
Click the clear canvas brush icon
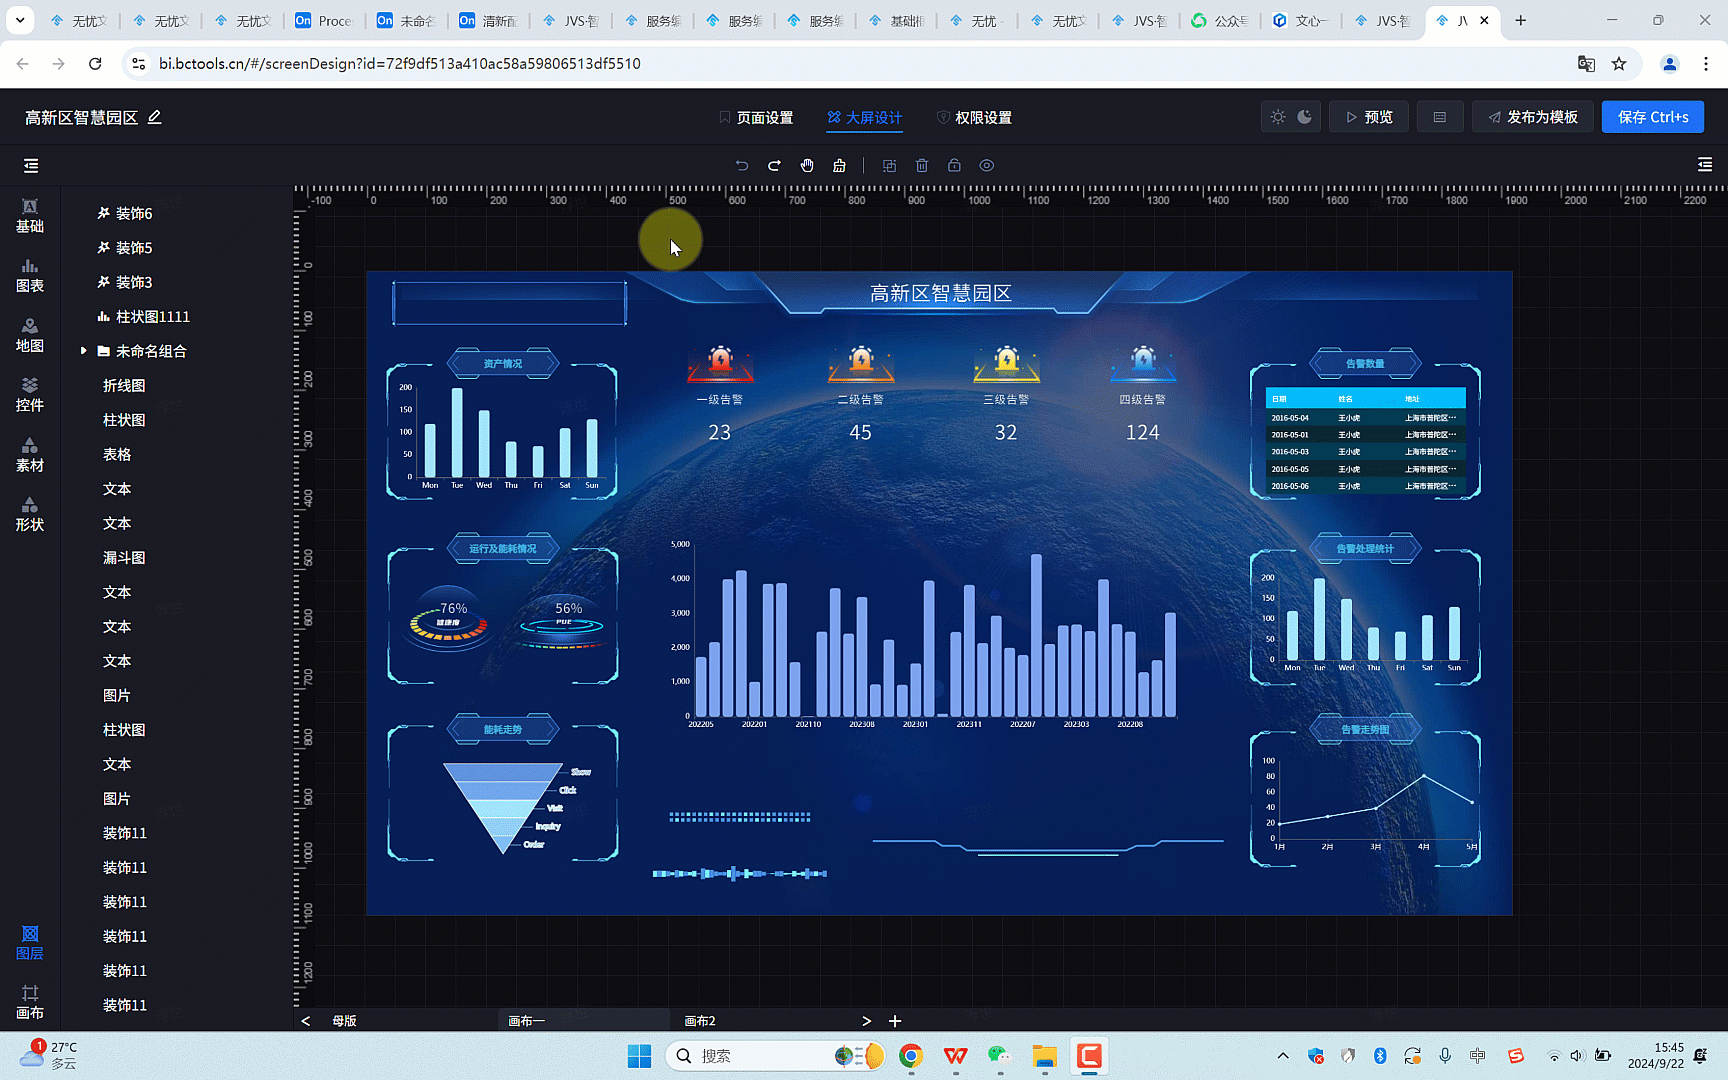pos(839,166)
